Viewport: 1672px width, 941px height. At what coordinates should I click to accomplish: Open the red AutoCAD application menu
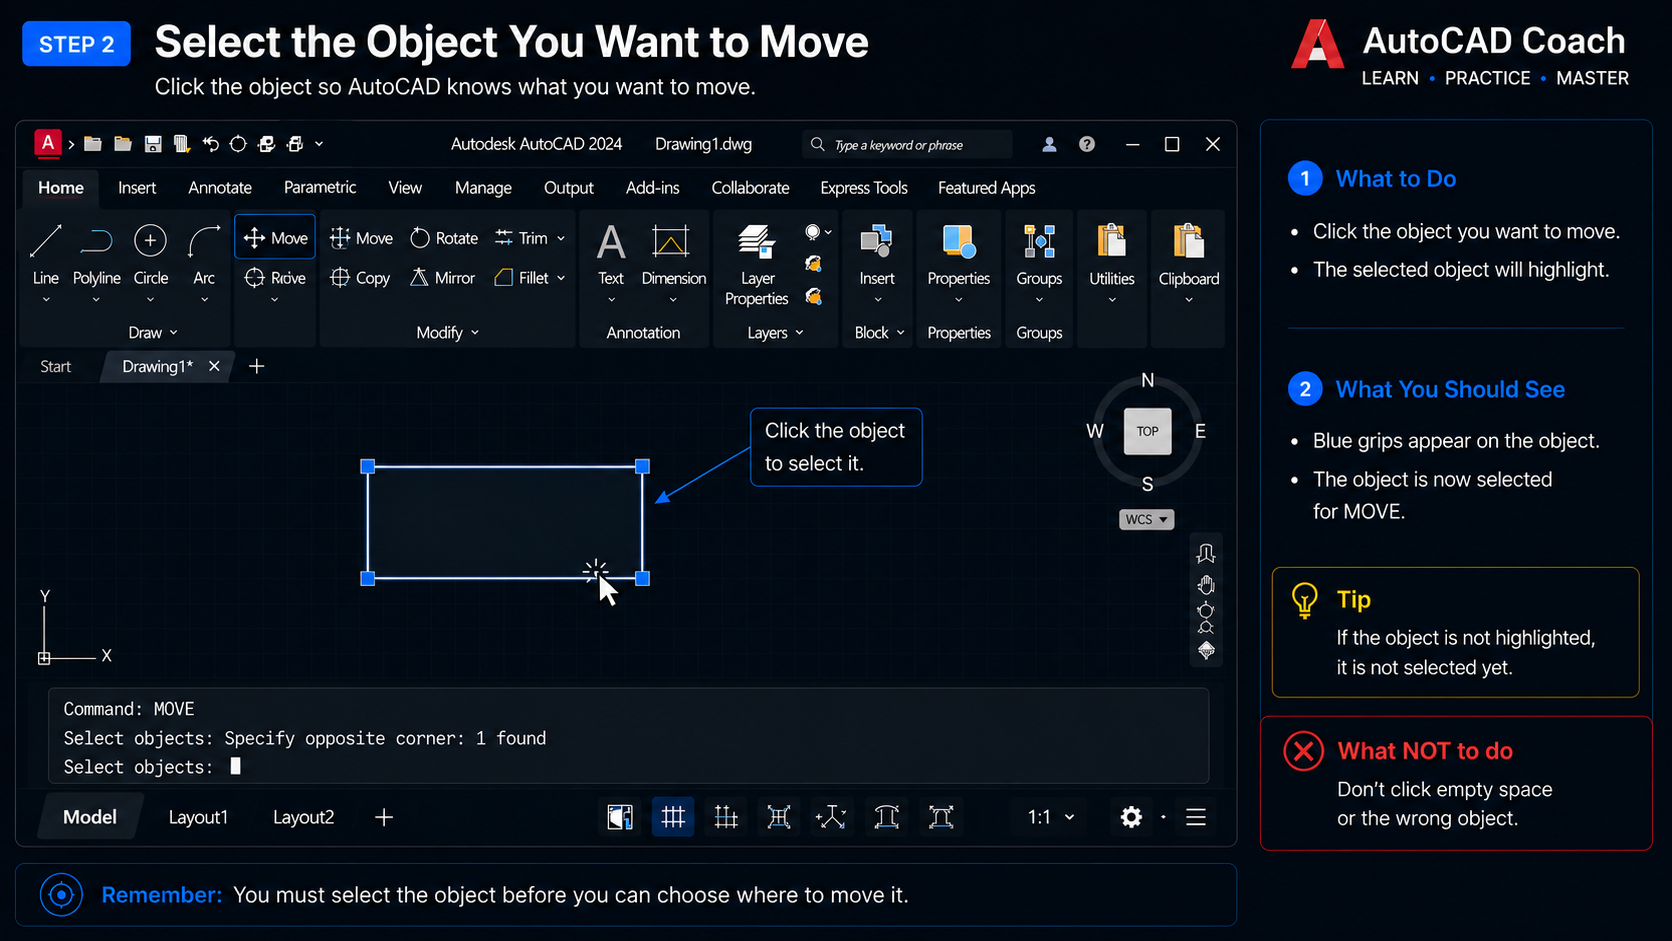47,143
